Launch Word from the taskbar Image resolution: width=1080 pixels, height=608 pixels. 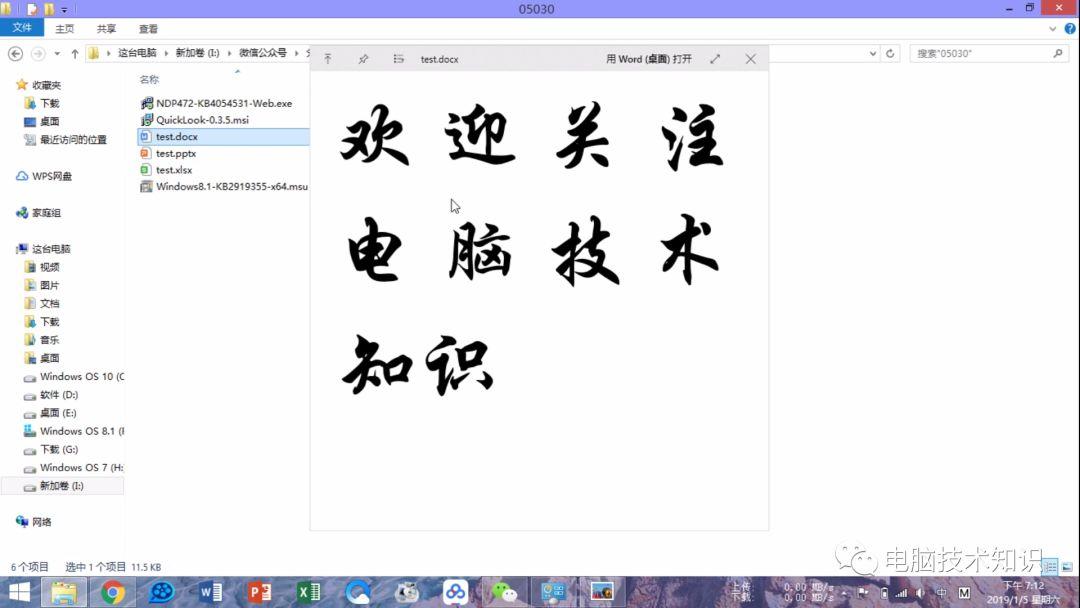(211, 592)
